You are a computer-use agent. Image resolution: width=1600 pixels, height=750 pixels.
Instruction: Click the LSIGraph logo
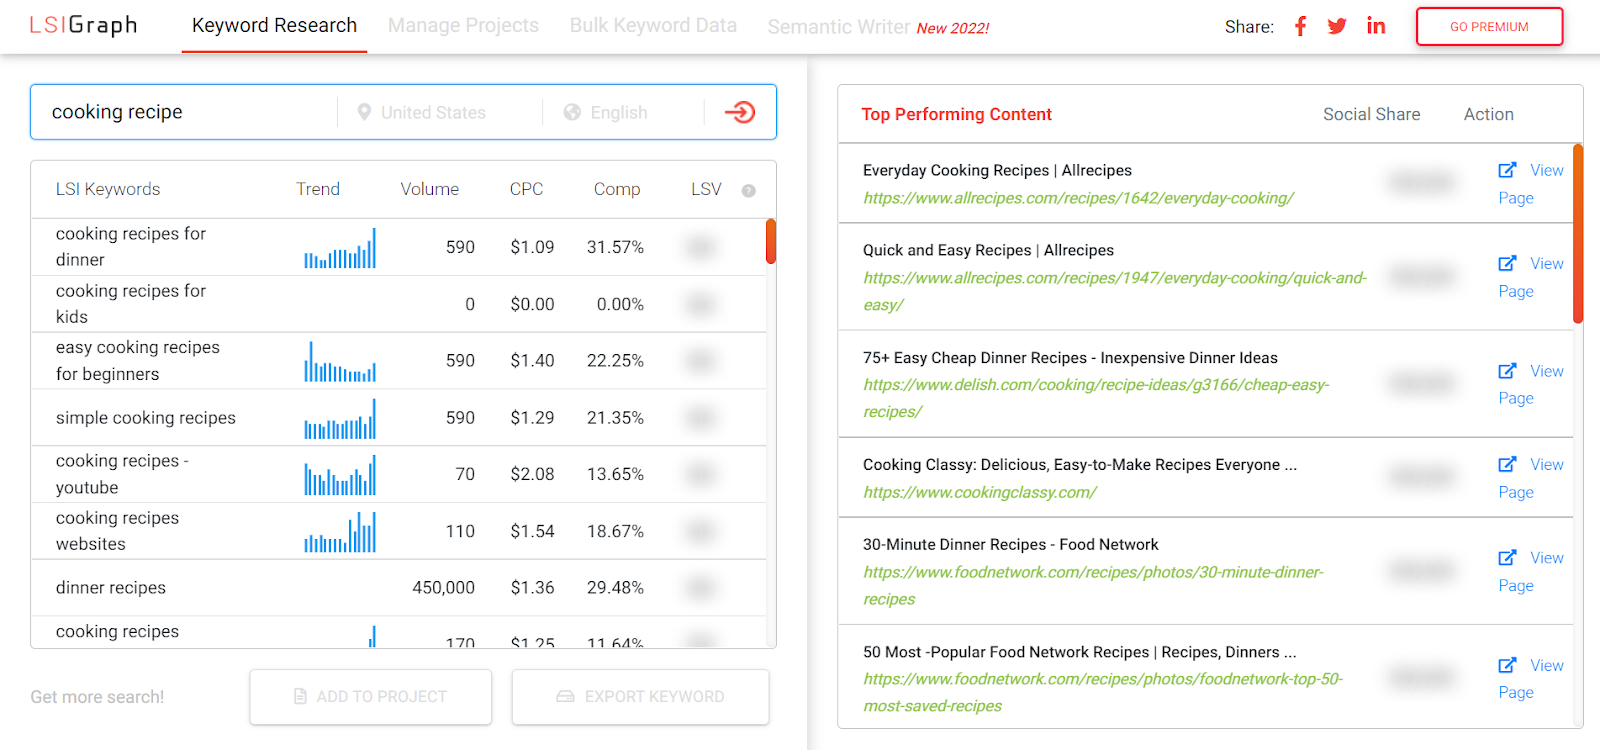point(83,26)
